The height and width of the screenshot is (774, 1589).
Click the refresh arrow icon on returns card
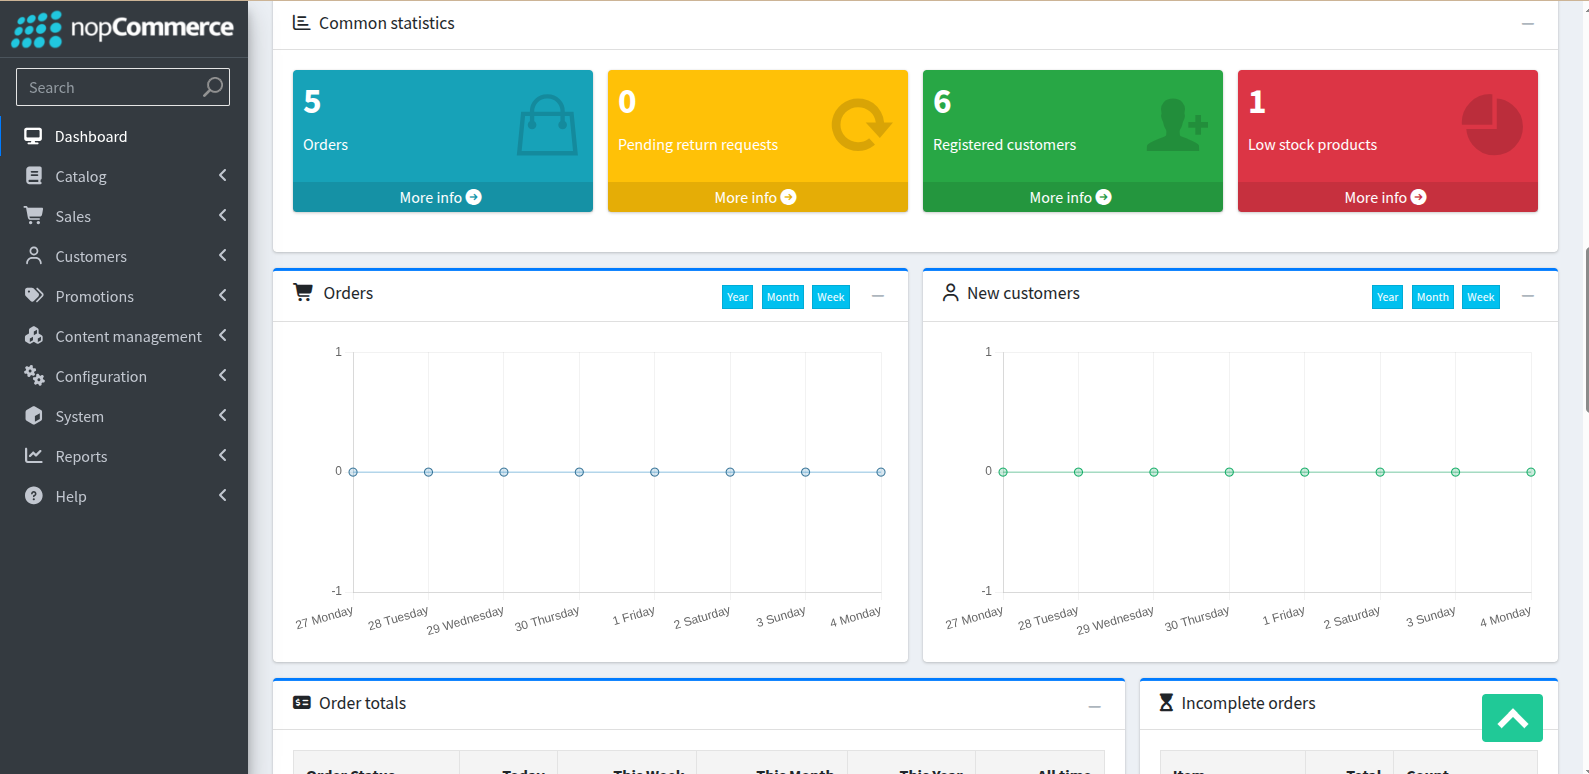click(x=861, y=125)
